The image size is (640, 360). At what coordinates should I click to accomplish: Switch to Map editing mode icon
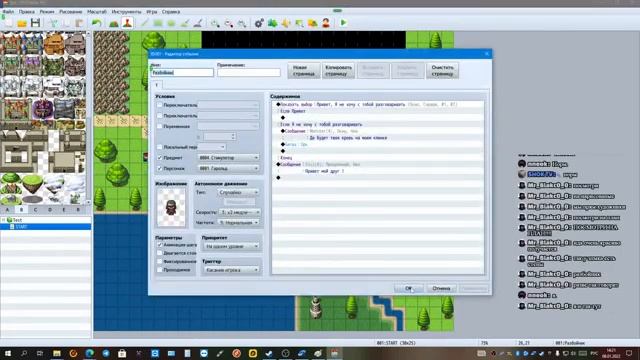[114, 23]
